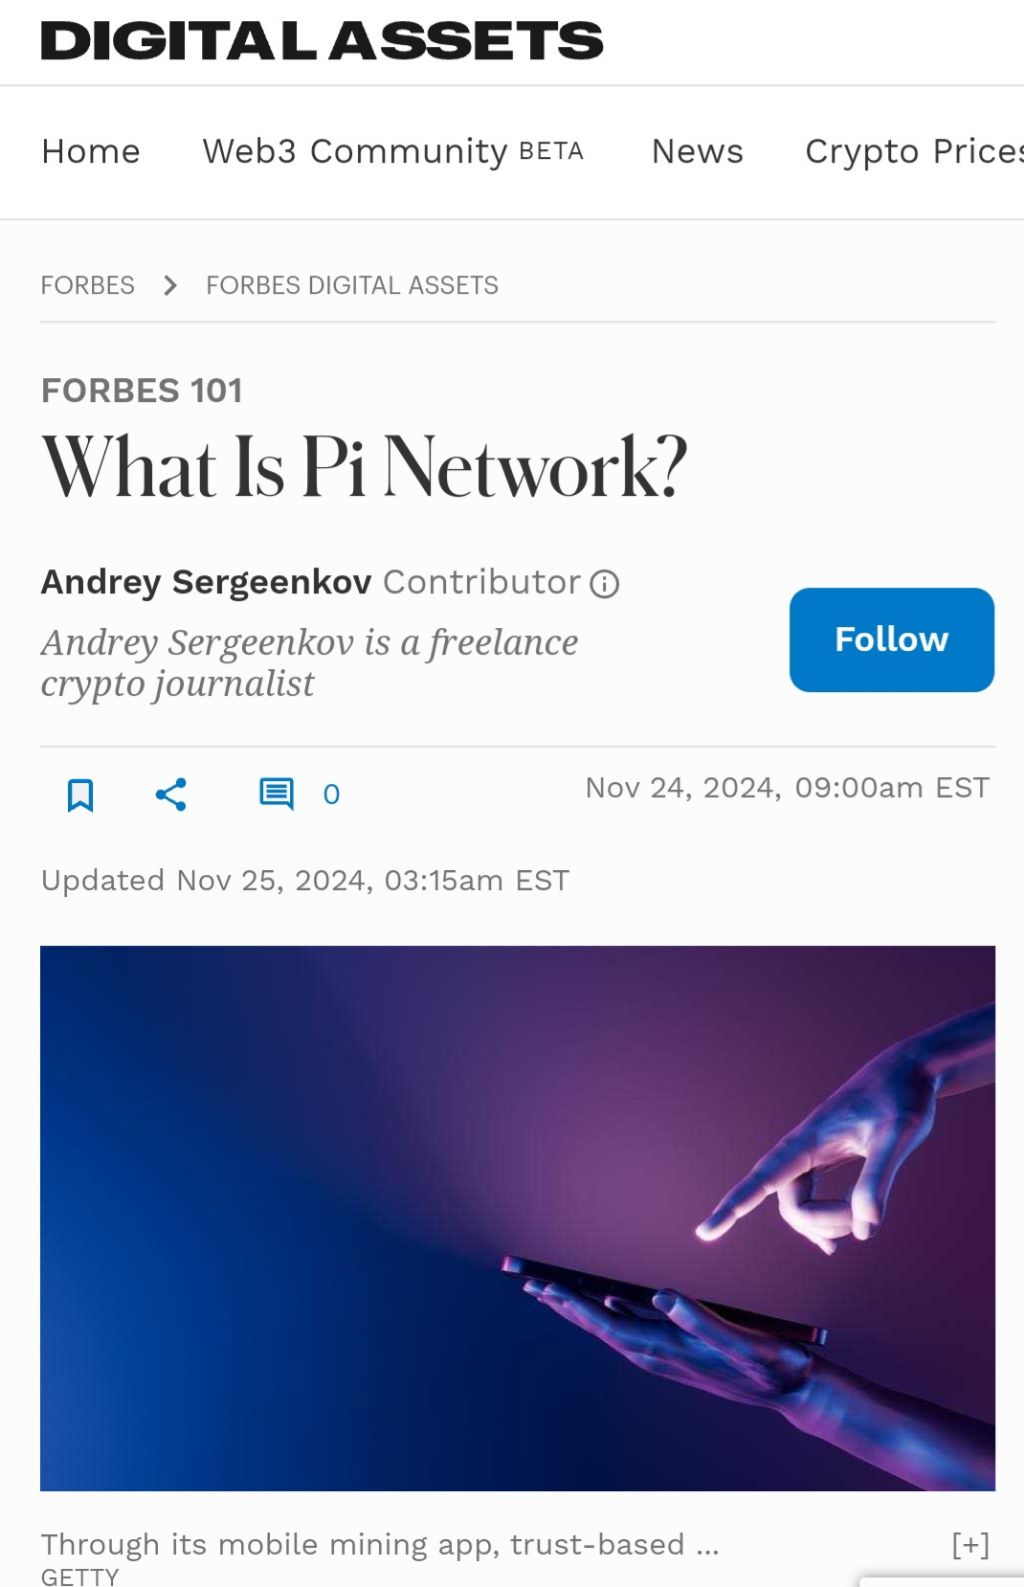Viewport: 1024px width, 1587px height.
Task: Click the Contributor info icon
Action: click(605, 583)
